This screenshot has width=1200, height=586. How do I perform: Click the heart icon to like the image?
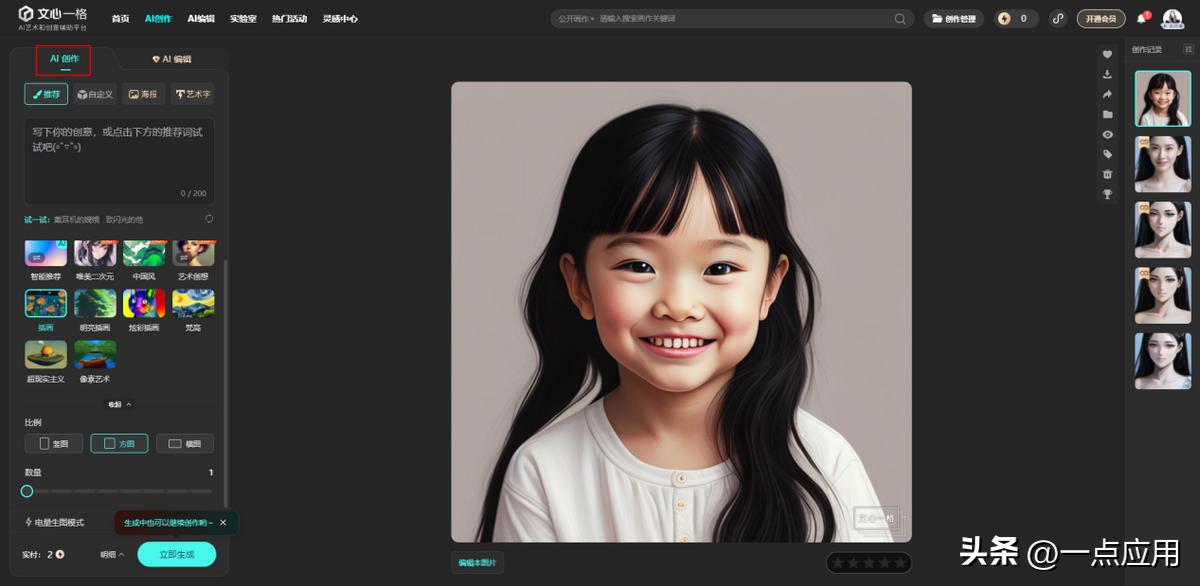pos(1107,54)
